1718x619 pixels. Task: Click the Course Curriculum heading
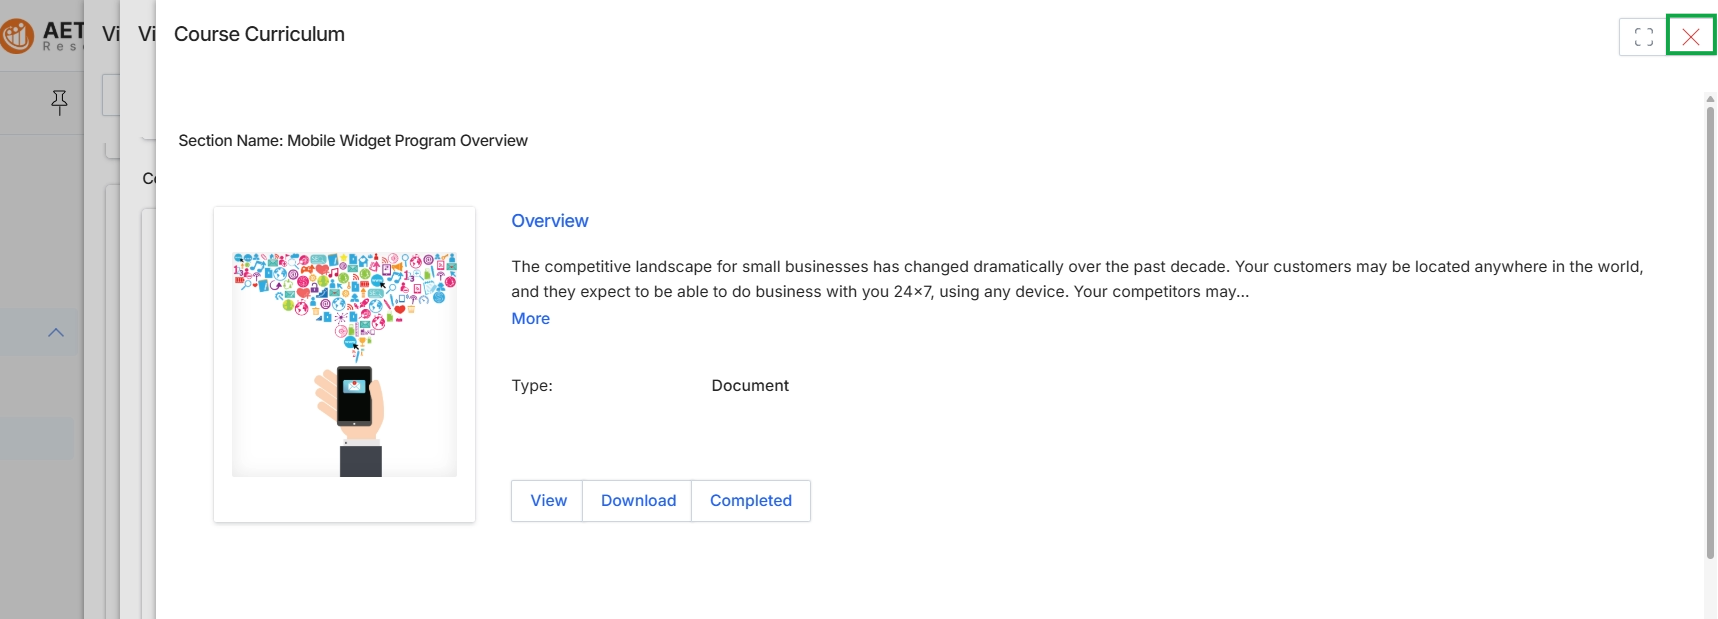tap(259, 34)
